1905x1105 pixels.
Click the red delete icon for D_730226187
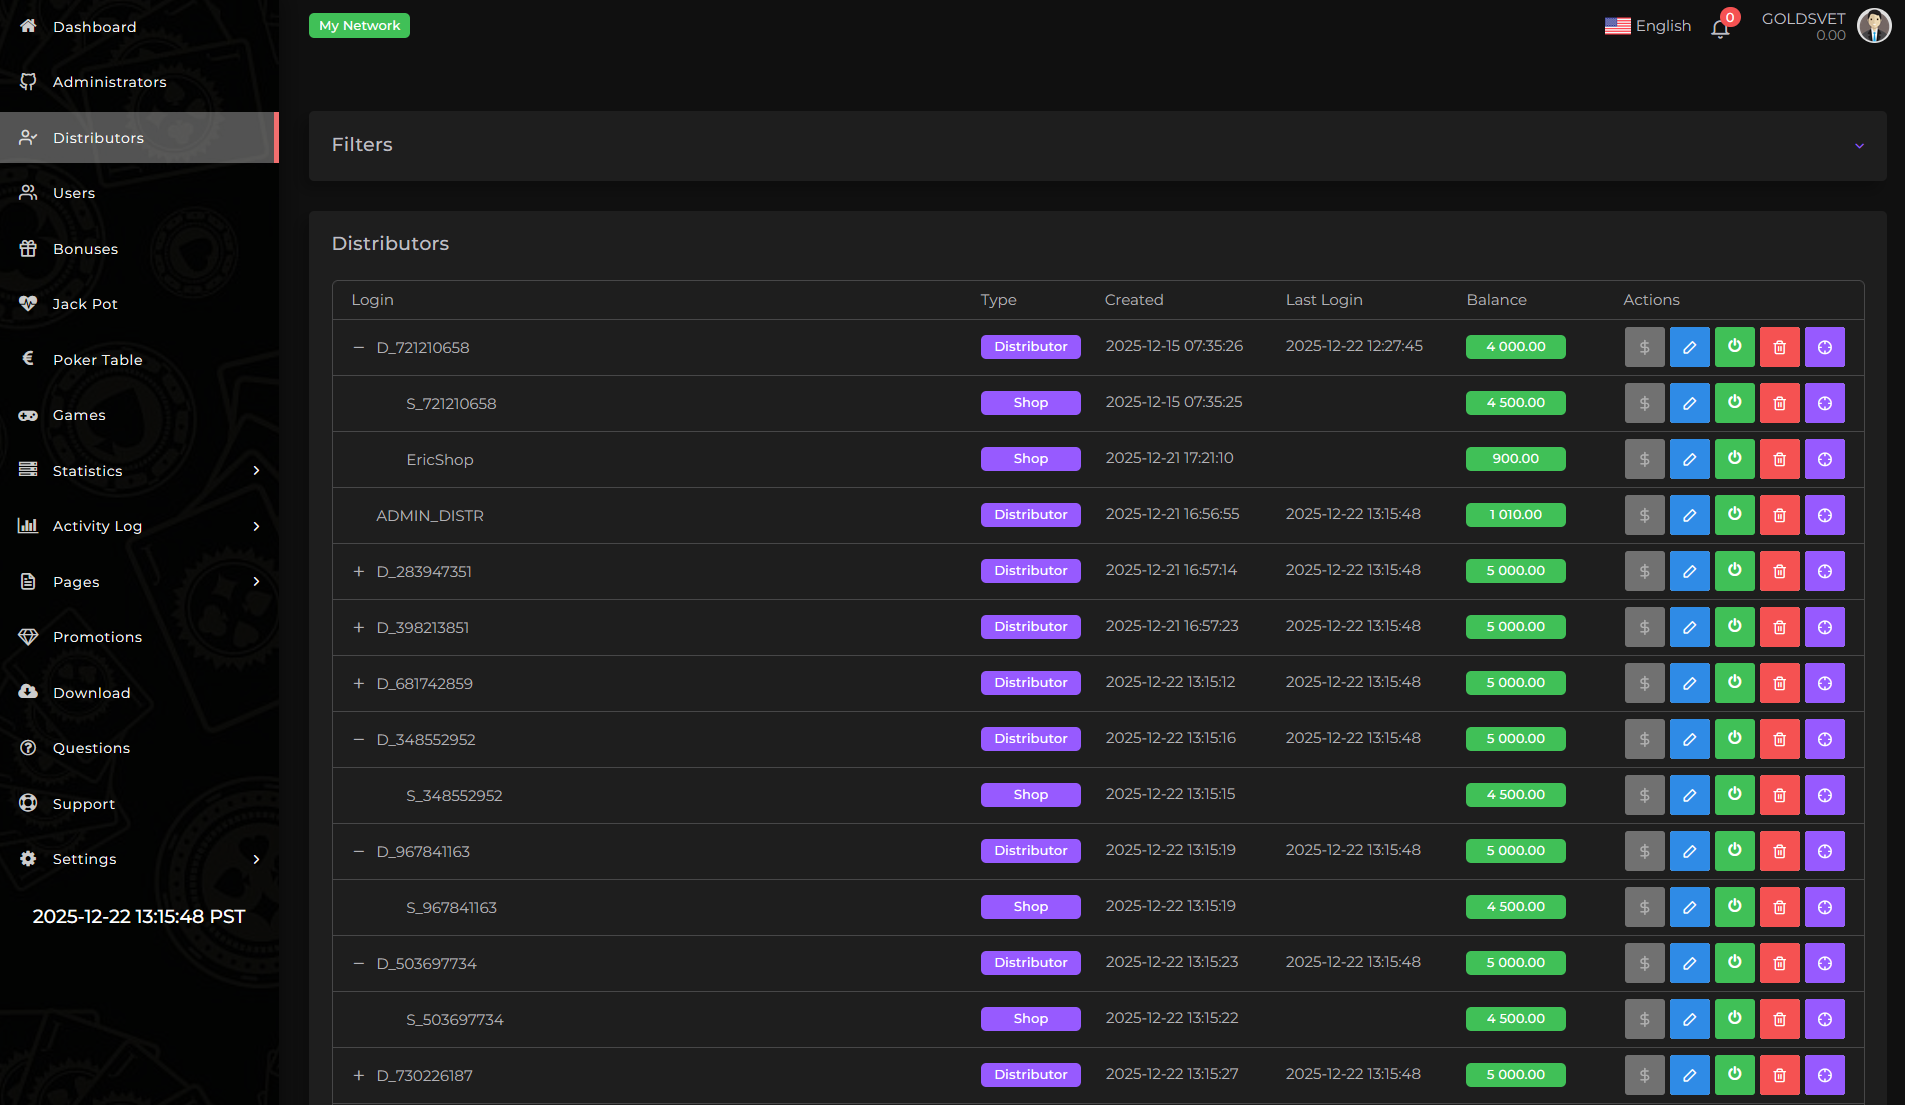1779,1075
